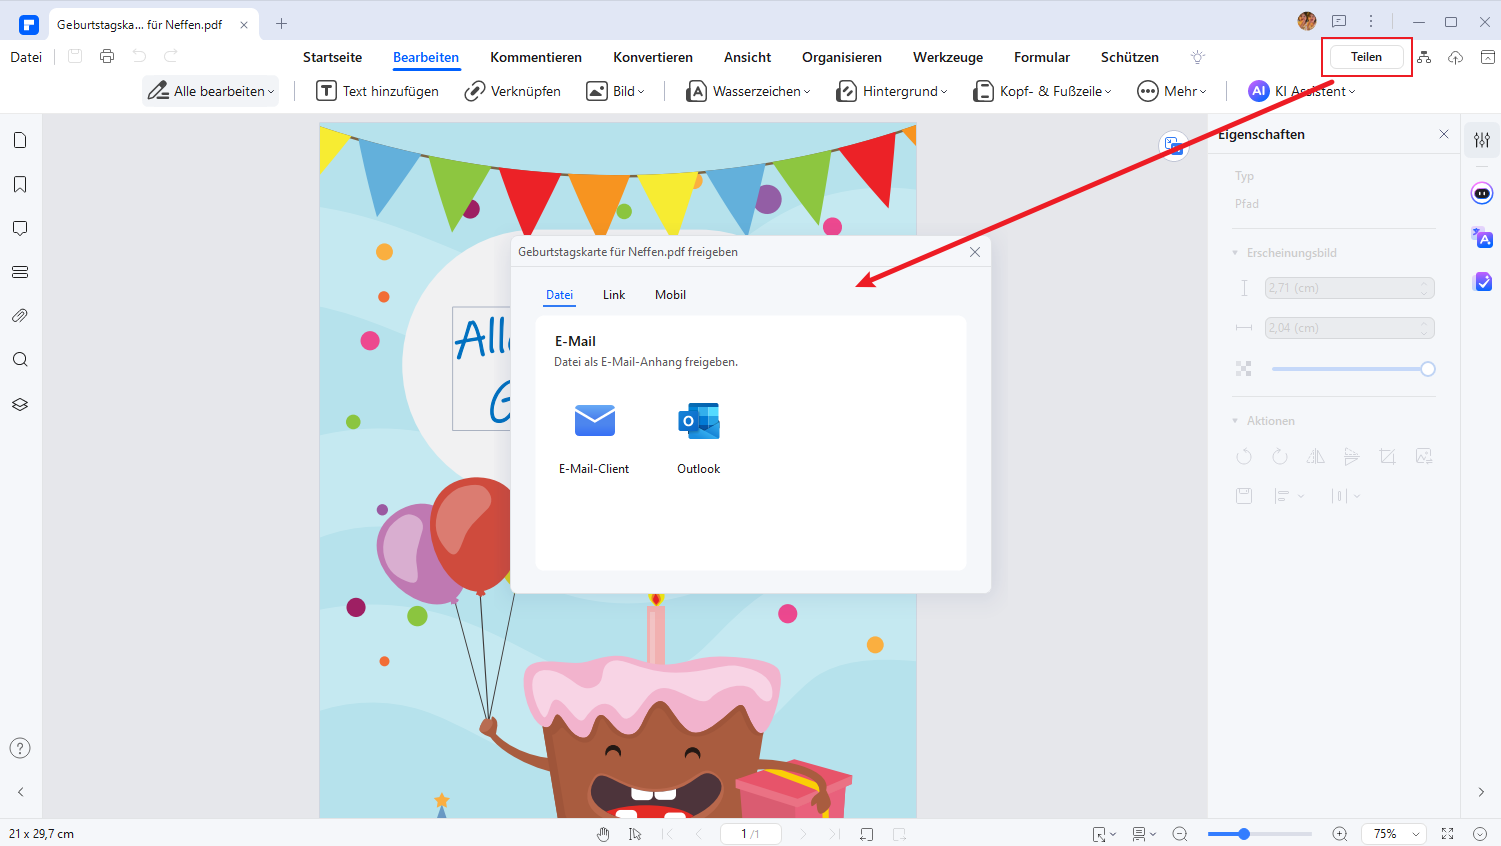Open the Datei menu
Screen dimensions: 1501x846
[26, 57]
